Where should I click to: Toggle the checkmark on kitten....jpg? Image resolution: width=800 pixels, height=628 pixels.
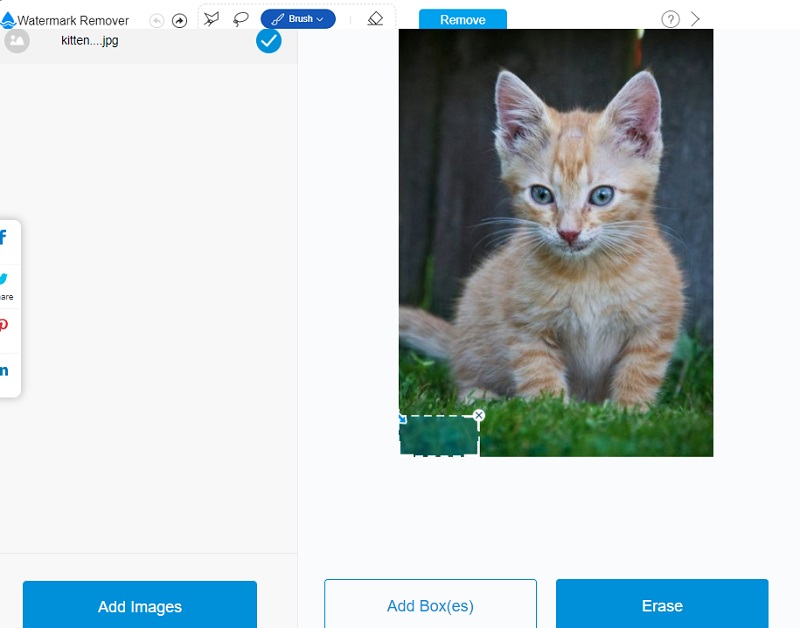point(268,41)
